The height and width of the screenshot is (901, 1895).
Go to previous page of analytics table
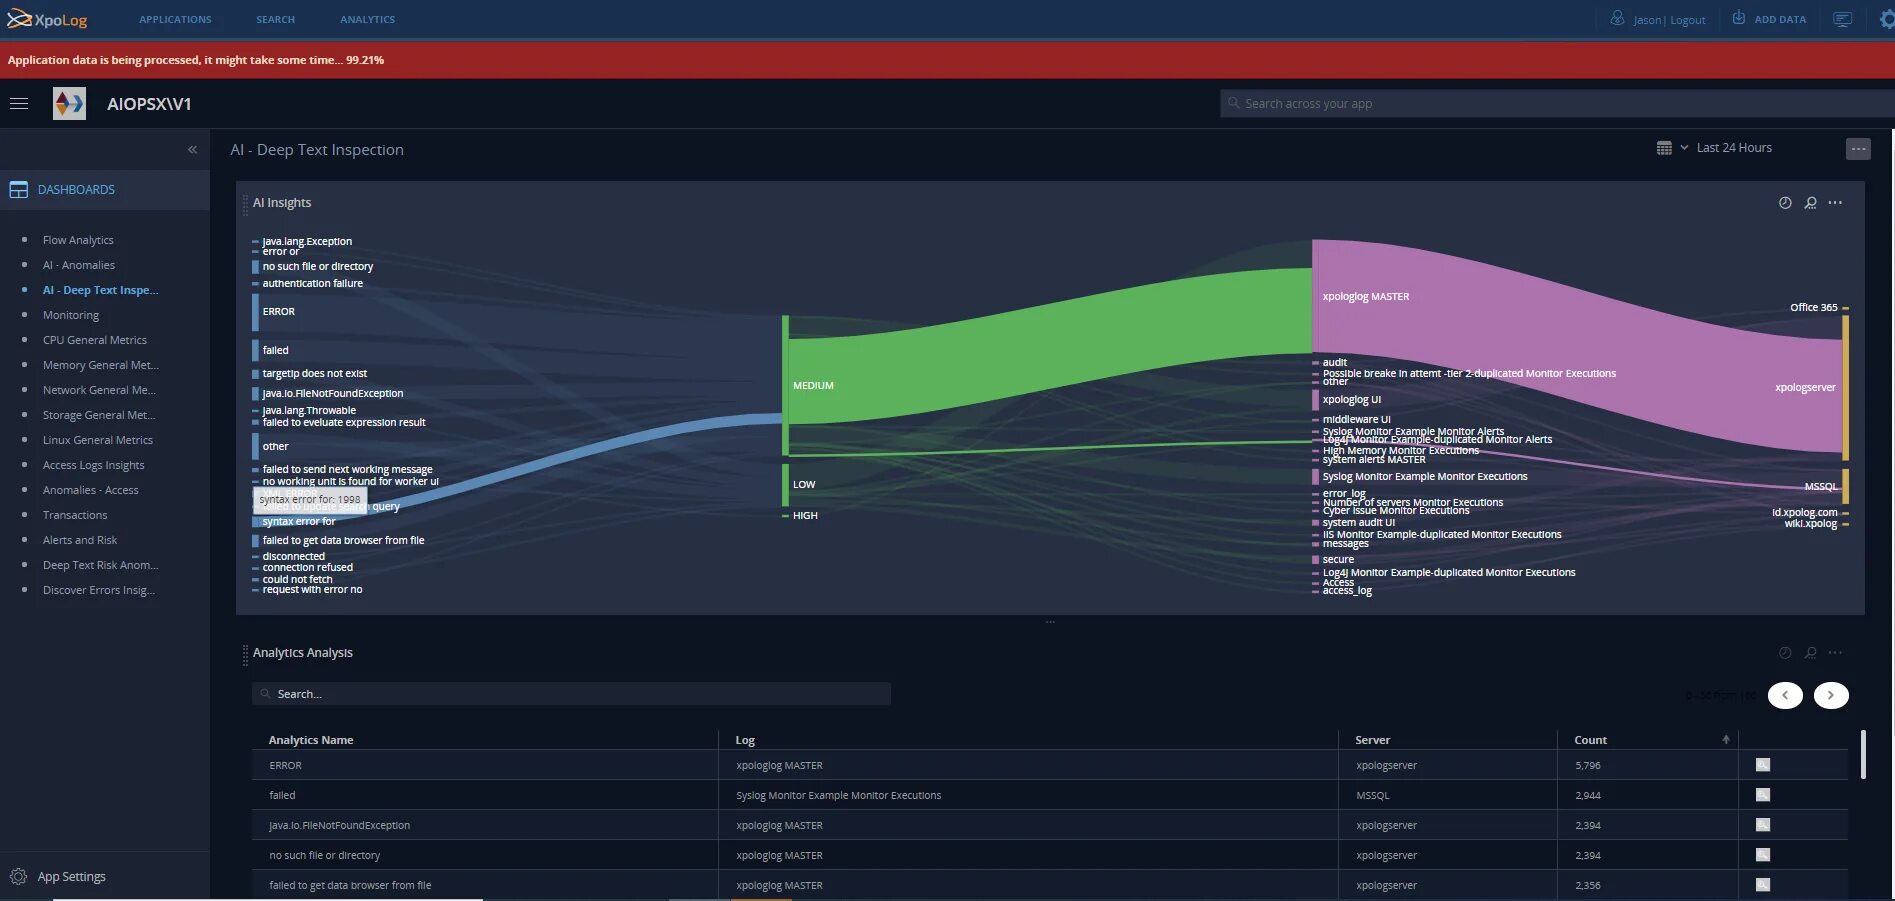[1785, 695]
